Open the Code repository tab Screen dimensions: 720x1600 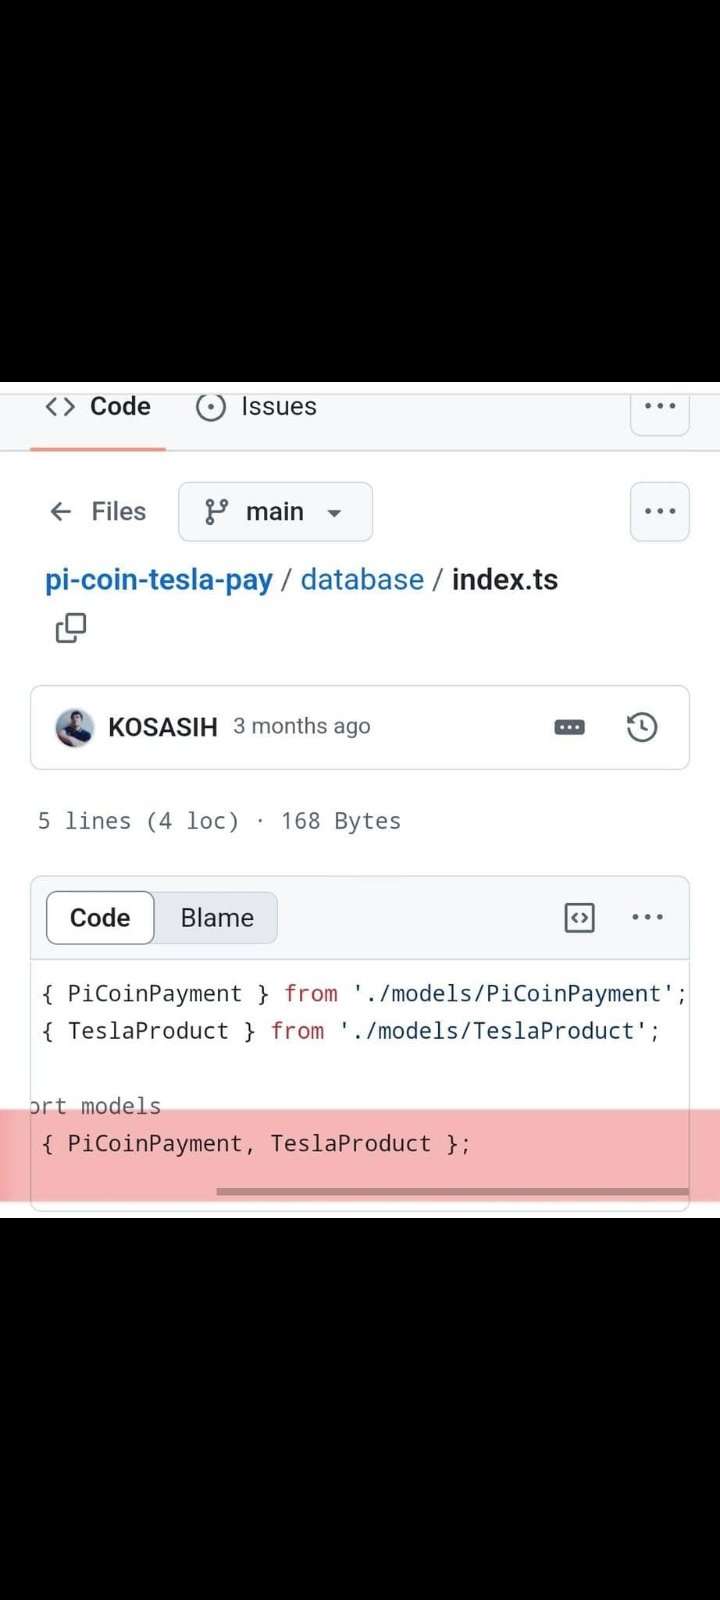click(x=98, y=407)
